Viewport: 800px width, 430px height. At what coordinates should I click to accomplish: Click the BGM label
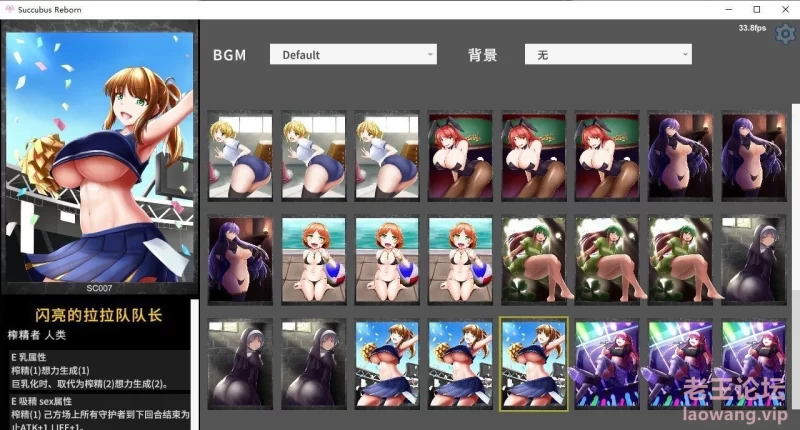point(230,55)
